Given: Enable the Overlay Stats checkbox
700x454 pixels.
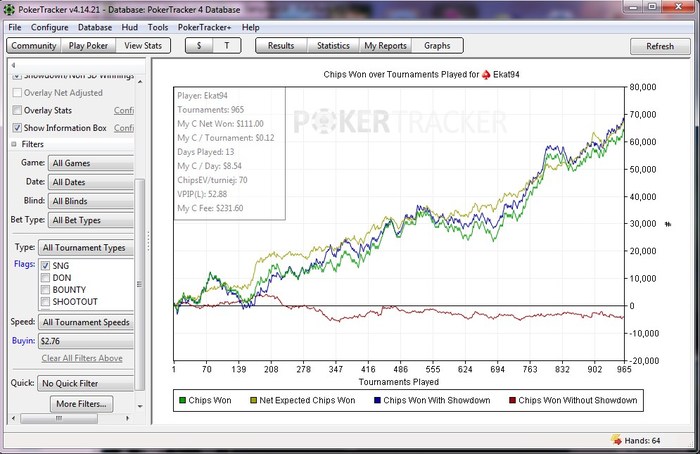Looking at the screenshot, I should (x=17, y=110).
